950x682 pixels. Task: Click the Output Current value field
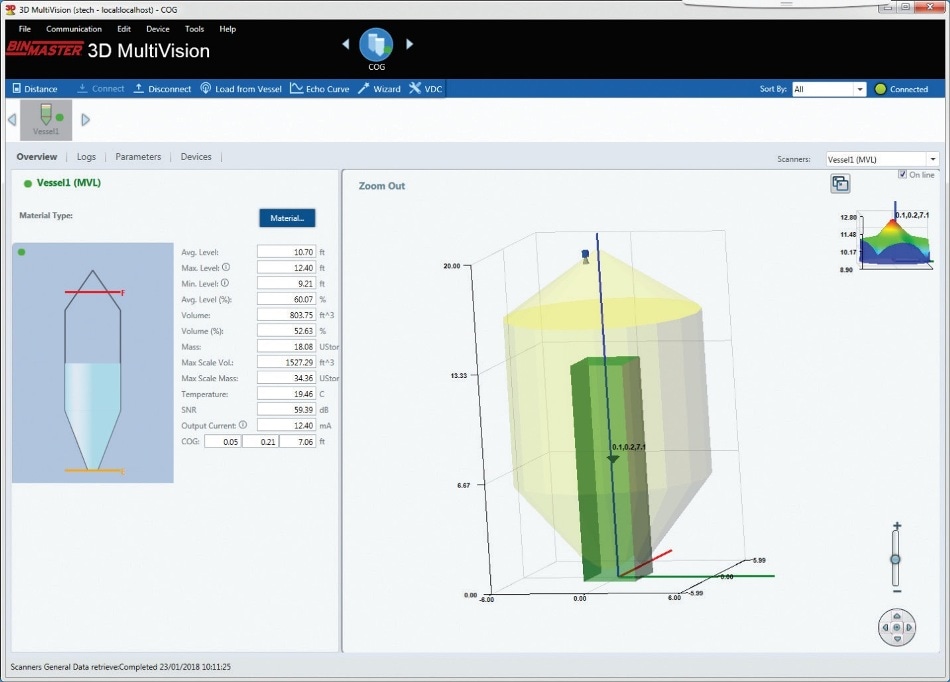[287, 425]
